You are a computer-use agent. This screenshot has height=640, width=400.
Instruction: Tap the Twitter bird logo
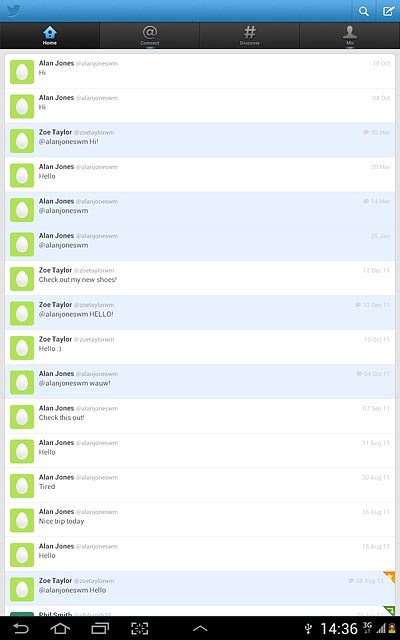13,11
